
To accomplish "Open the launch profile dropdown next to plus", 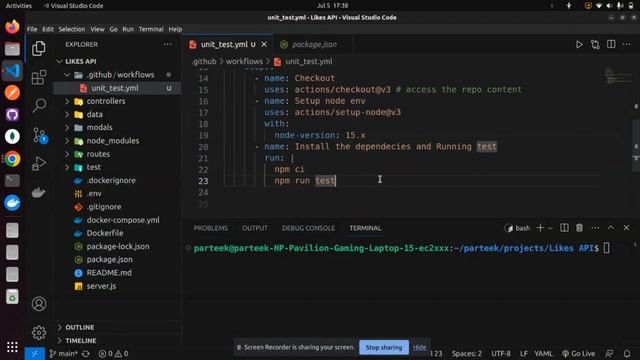I will 550,228.
